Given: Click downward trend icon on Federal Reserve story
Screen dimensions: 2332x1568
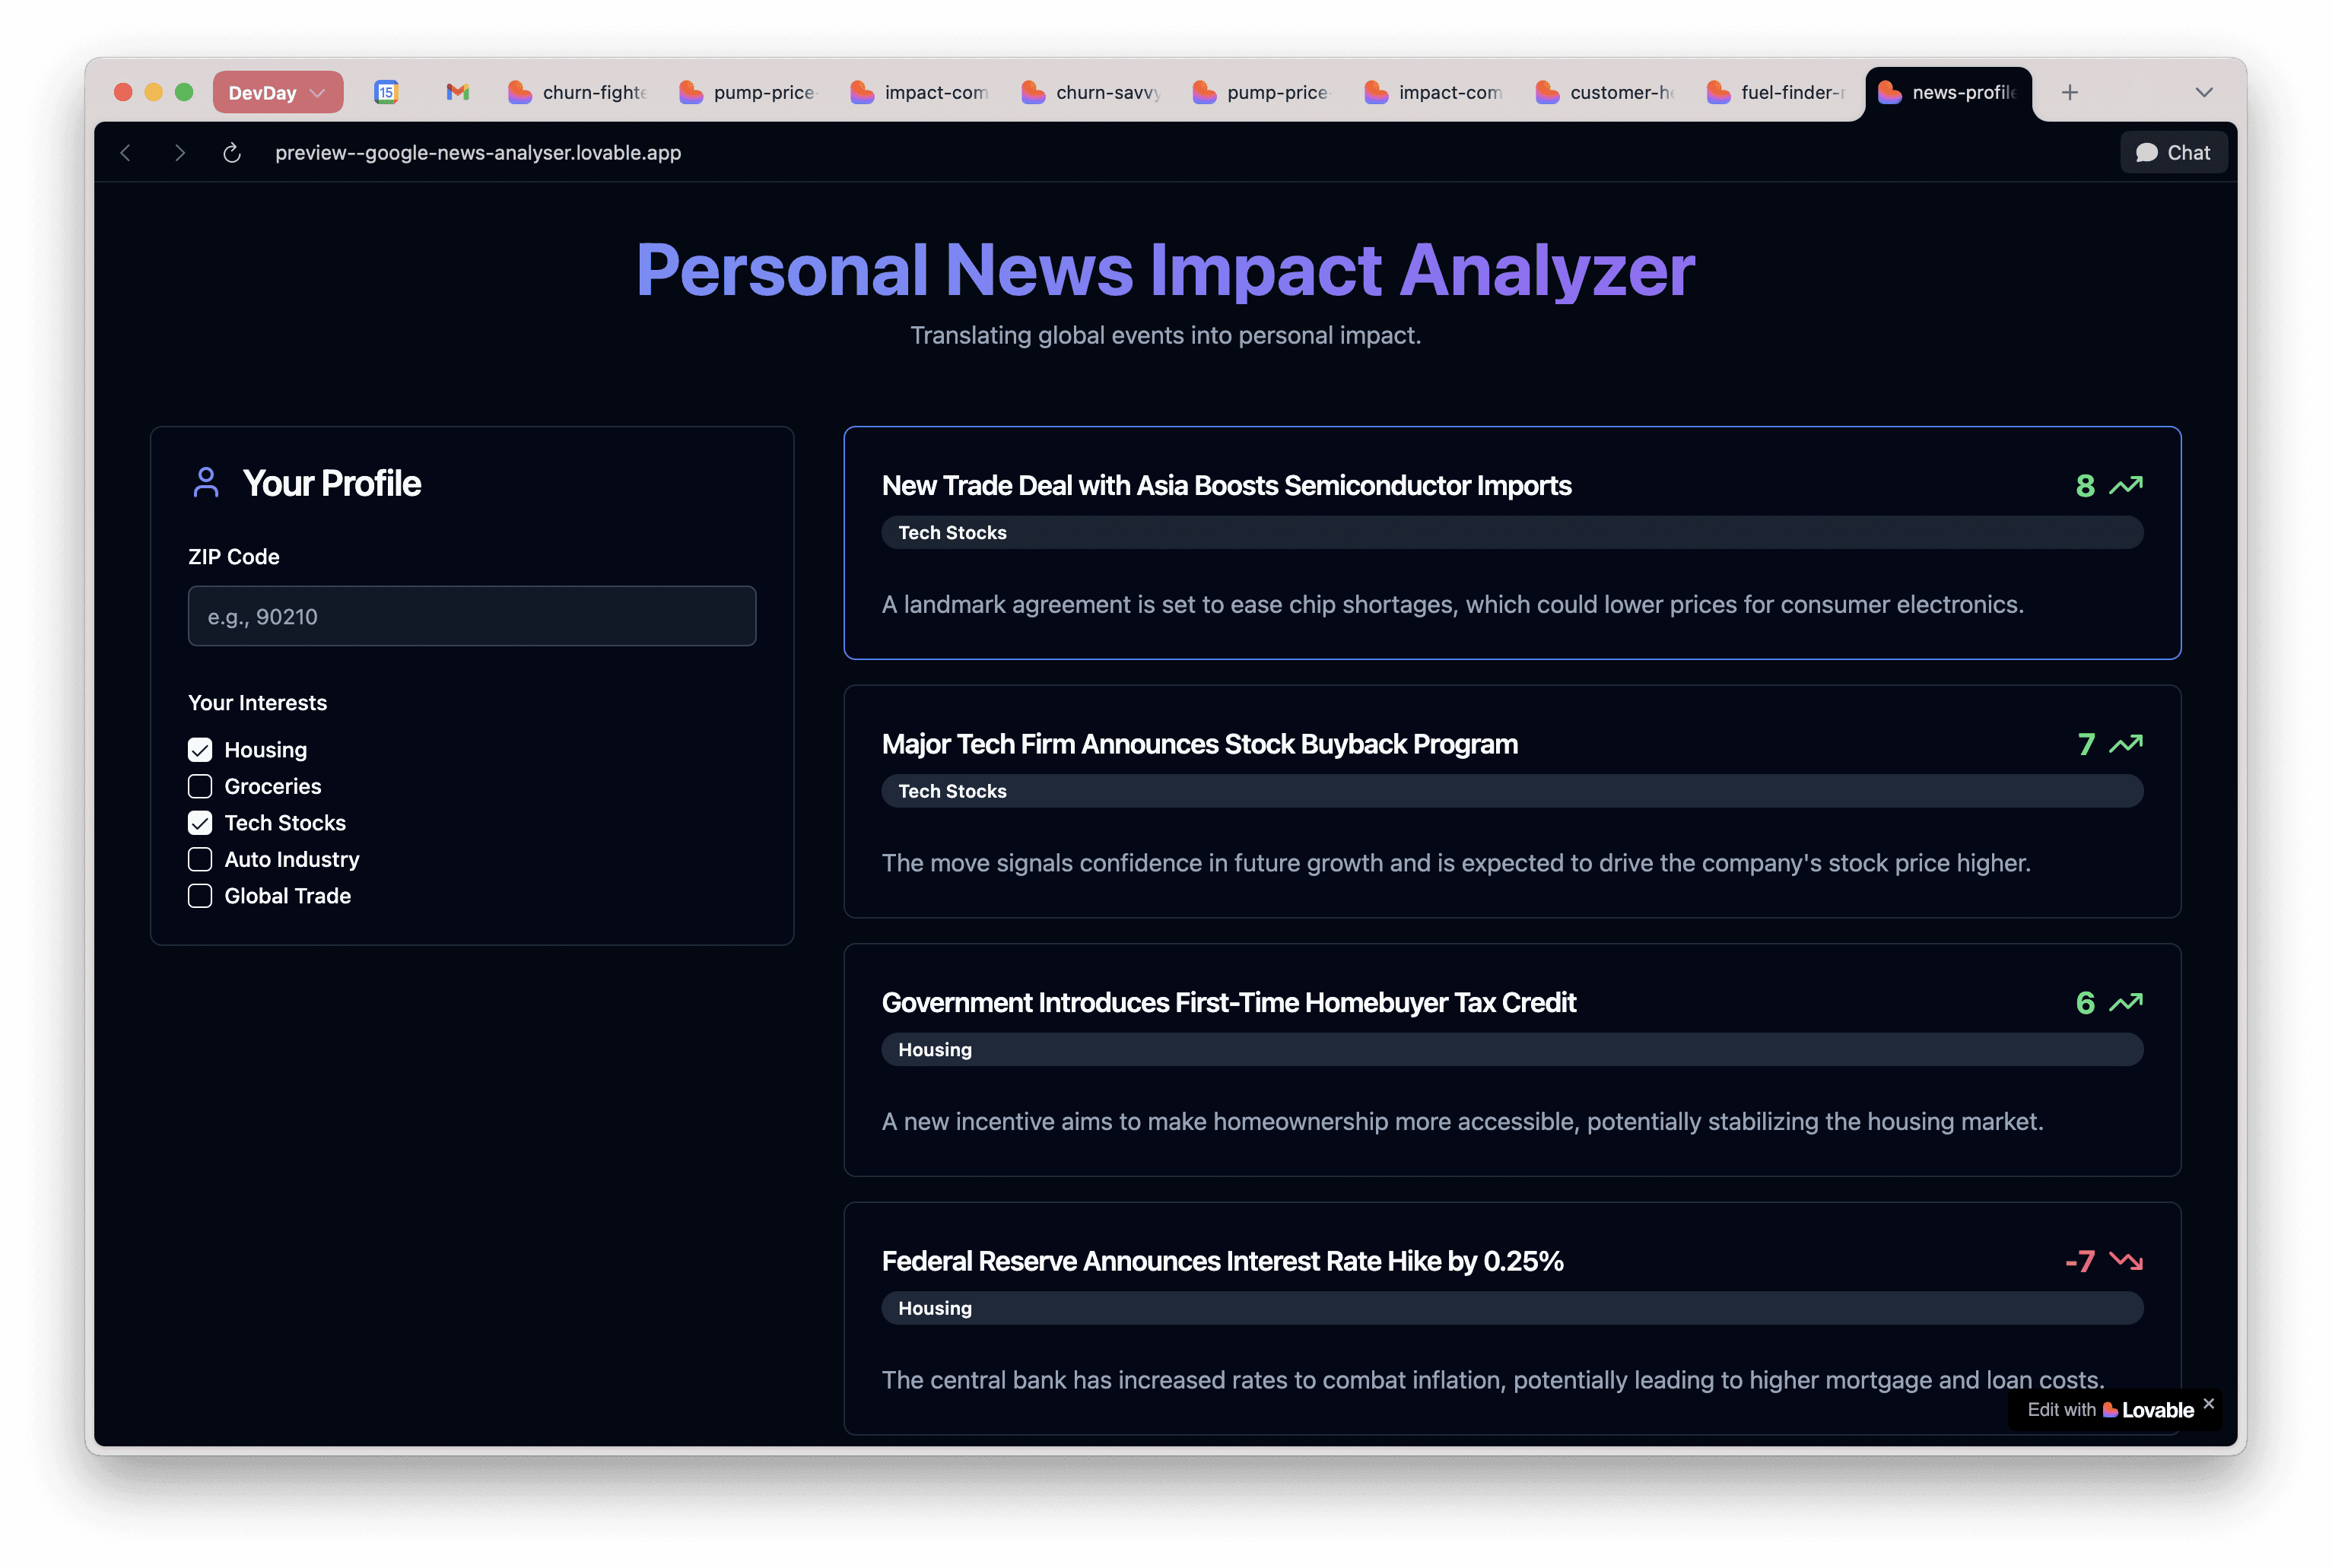Looking at the screenshot, I should click(x=2125, y=1260).
